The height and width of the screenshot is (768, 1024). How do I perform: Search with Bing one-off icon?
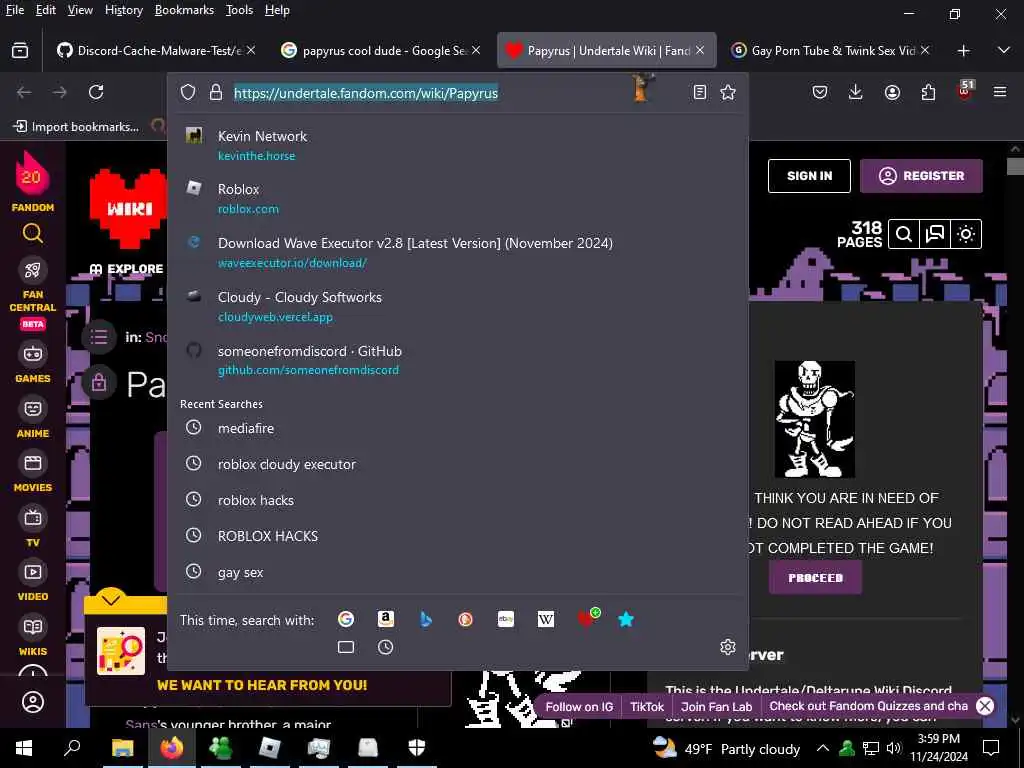[426, 619]
